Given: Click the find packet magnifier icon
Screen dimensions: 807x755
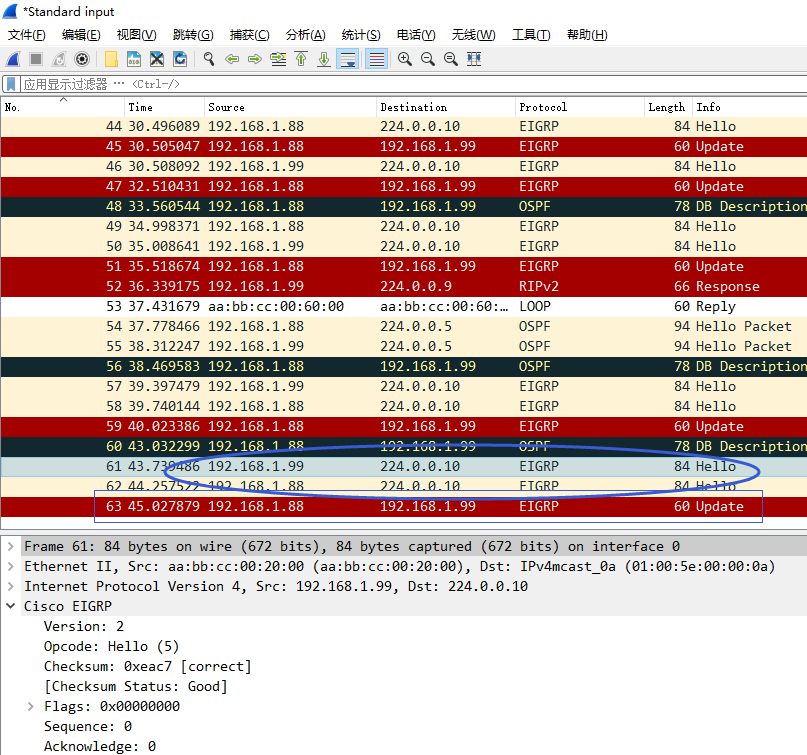Looking at the screenshot, I should [x=209, y=59].
